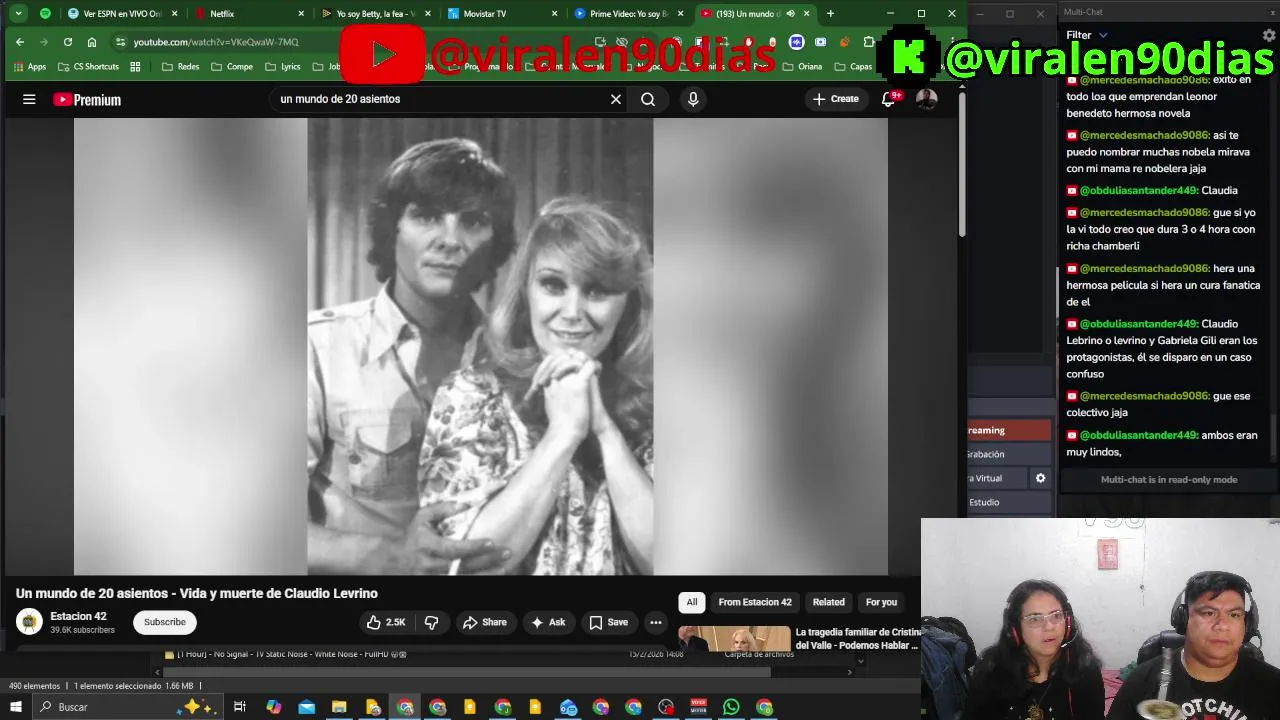
Task: Switch to the Prime Video tab
Action: 630,14
